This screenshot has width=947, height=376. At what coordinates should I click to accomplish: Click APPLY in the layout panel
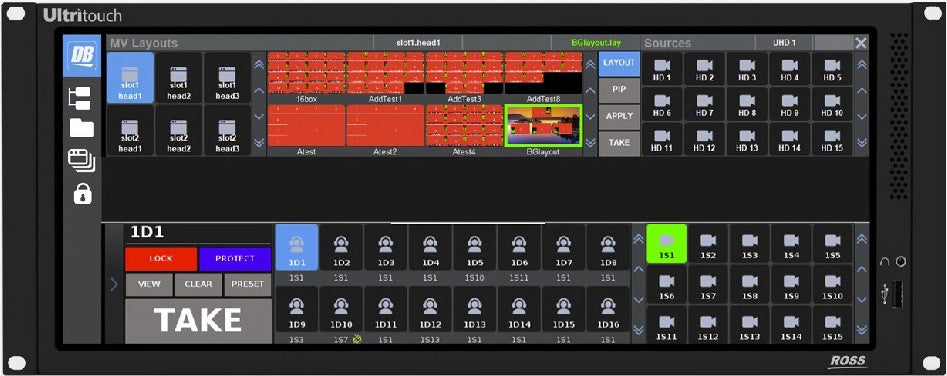620,116
